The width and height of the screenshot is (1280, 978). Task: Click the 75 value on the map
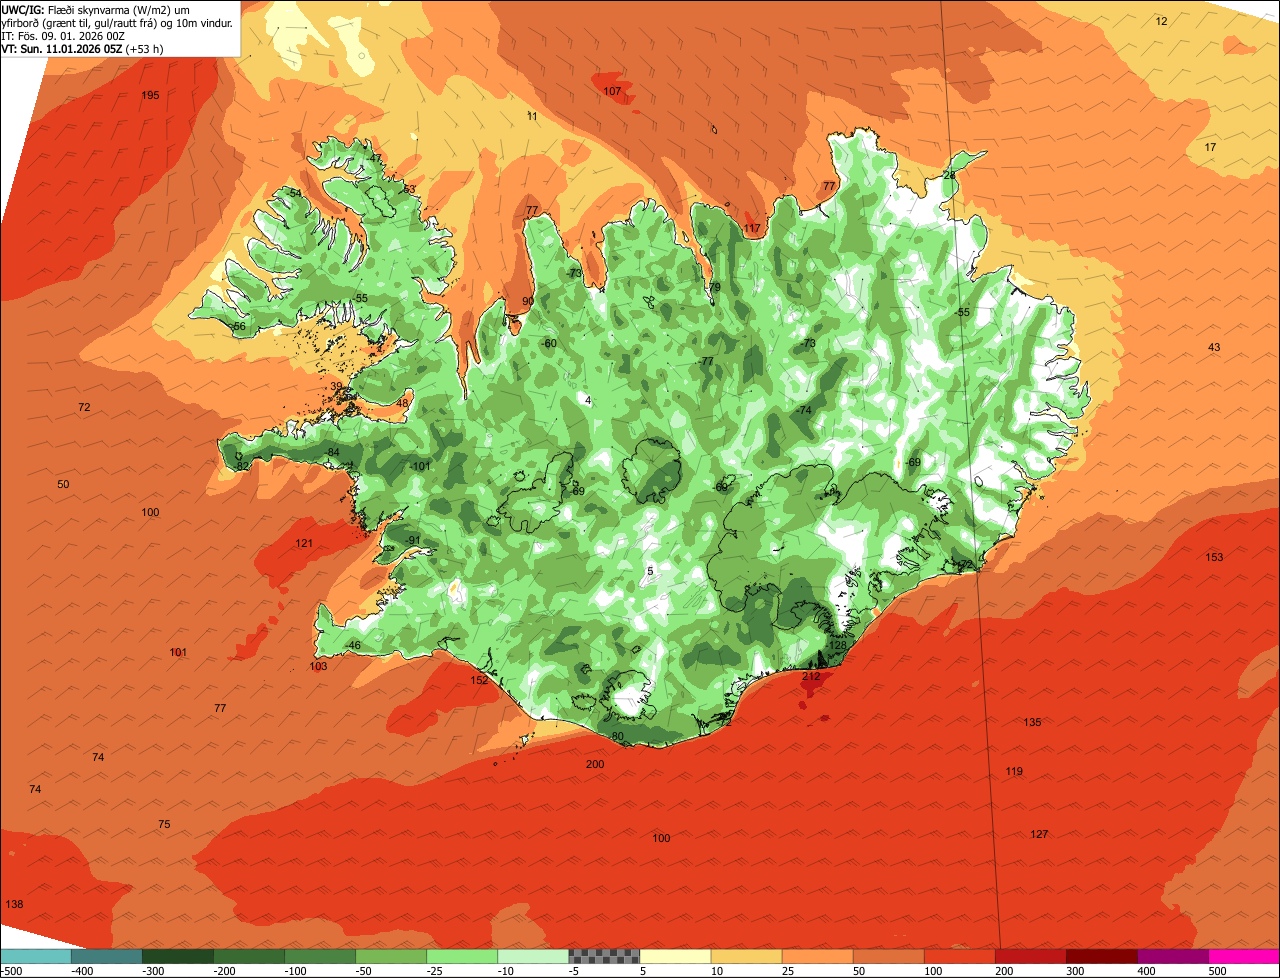[164, 824]
